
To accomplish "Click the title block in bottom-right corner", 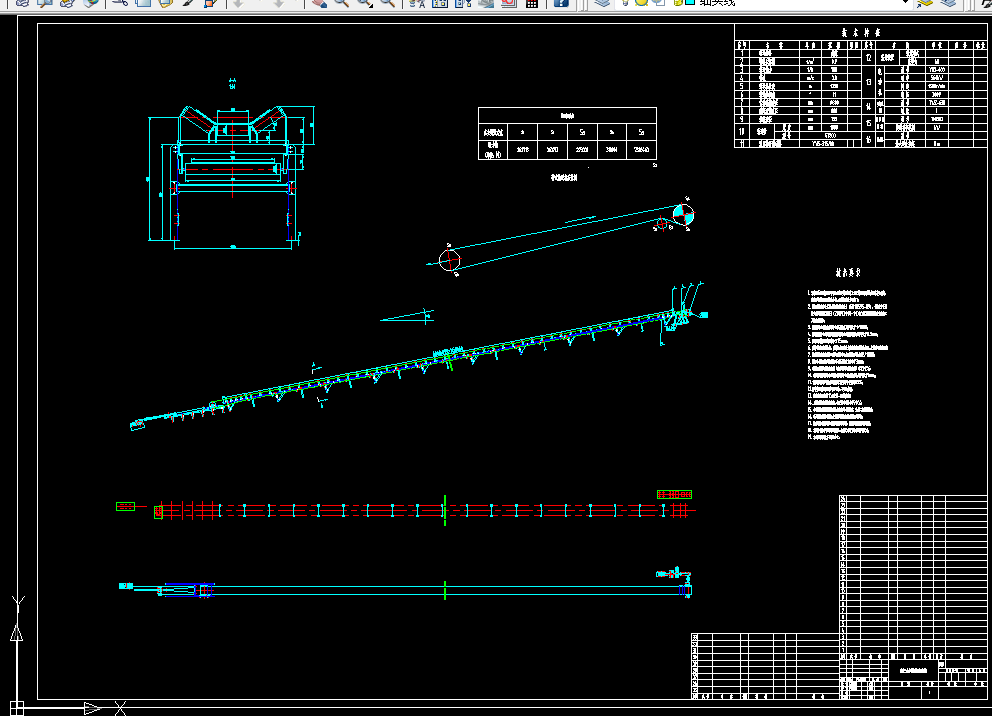I will pyautogui.click(x=914, y=679).
